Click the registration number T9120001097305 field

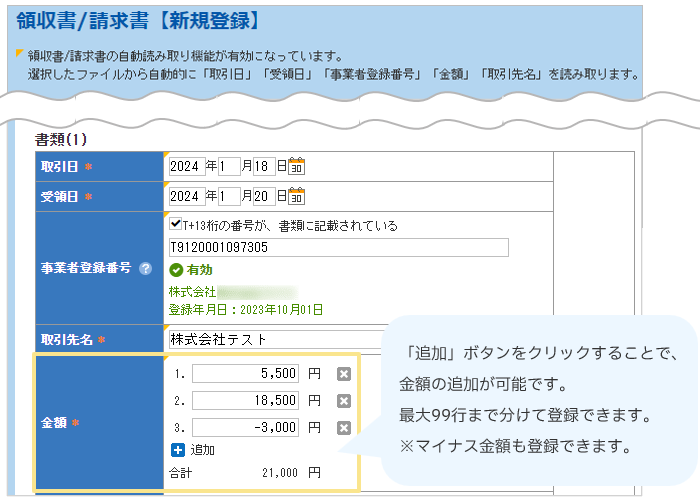click(339, 248)
